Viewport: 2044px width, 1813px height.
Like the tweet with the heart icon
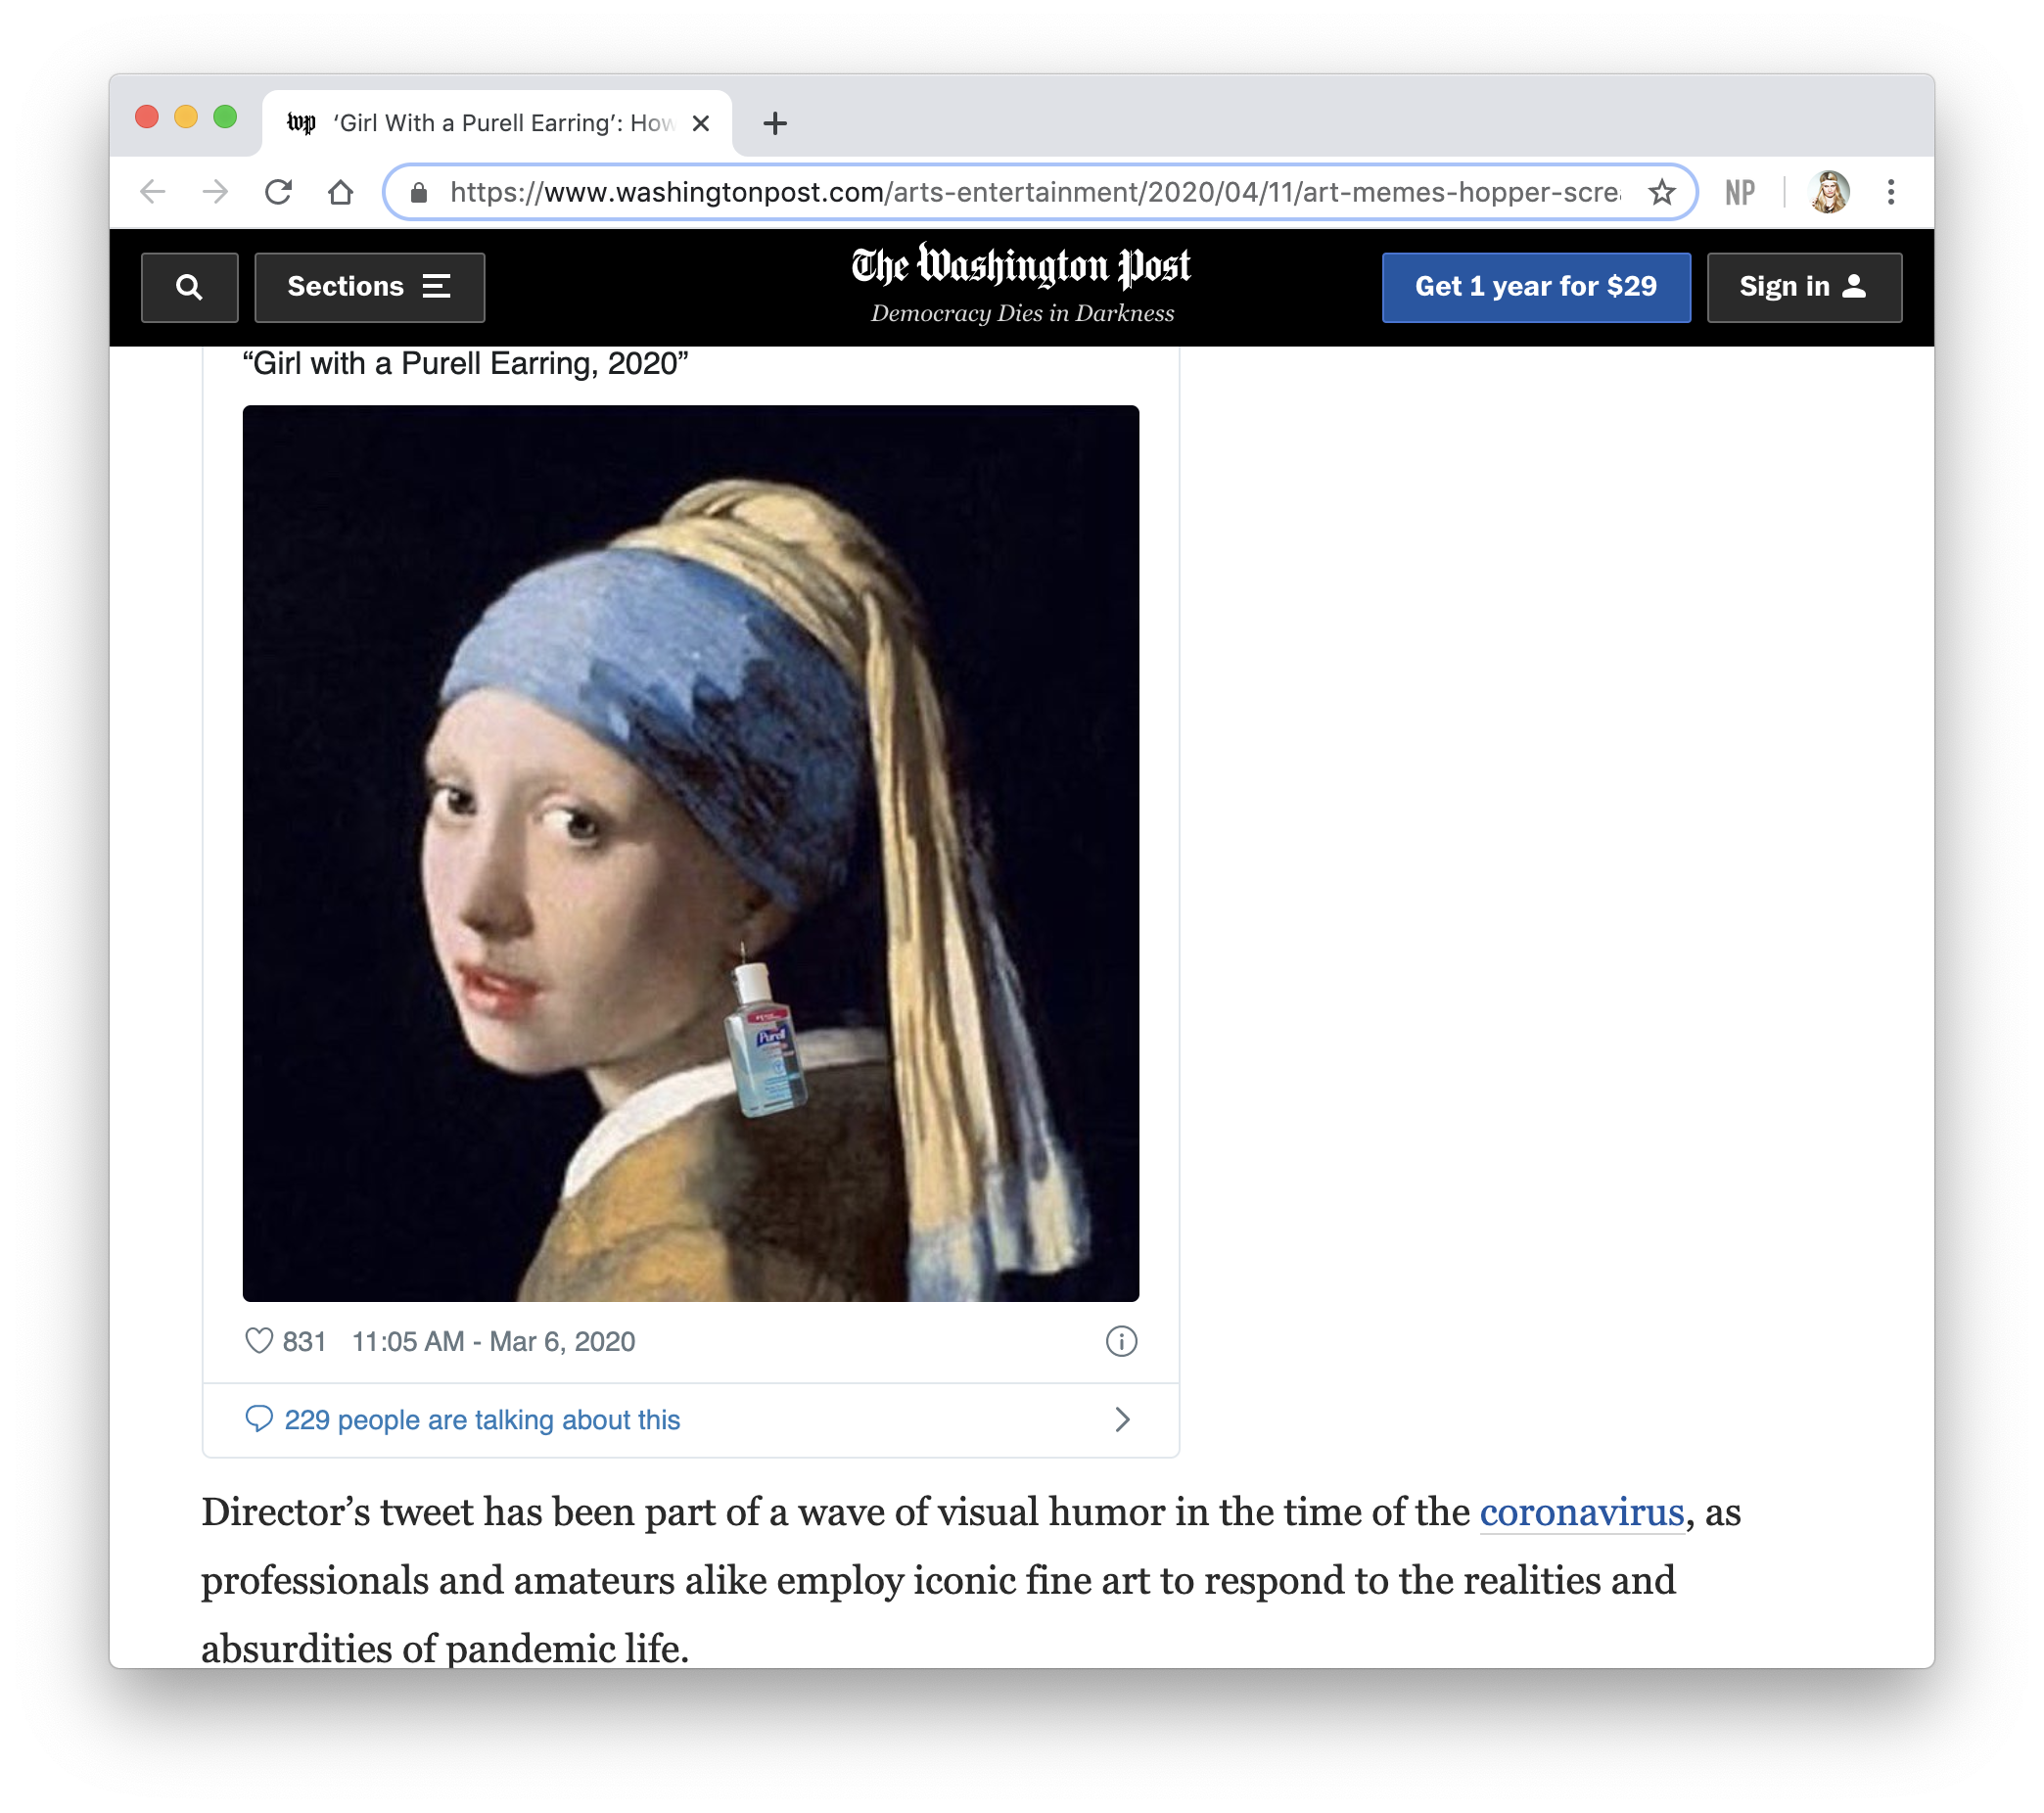tap(259, 1341)
